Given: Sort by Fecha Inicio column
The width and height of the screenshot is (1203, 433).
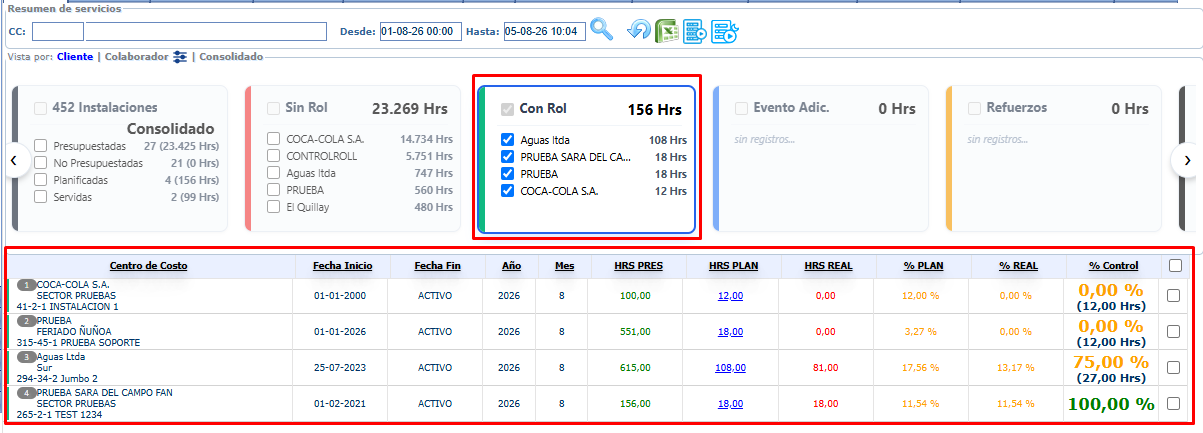Looking at the screenshot, I should tap(342, 266).
